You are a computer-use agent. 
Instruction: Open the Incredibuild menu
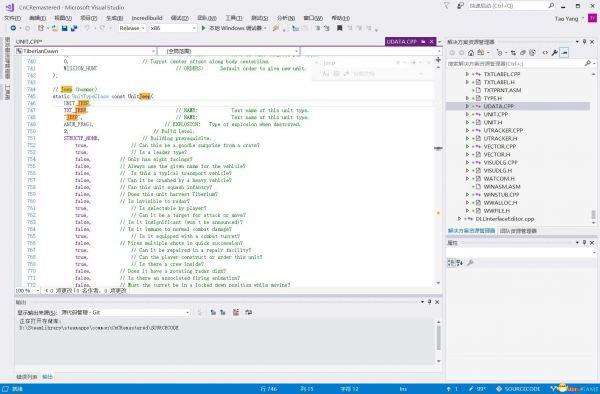[x=147, y=18]
